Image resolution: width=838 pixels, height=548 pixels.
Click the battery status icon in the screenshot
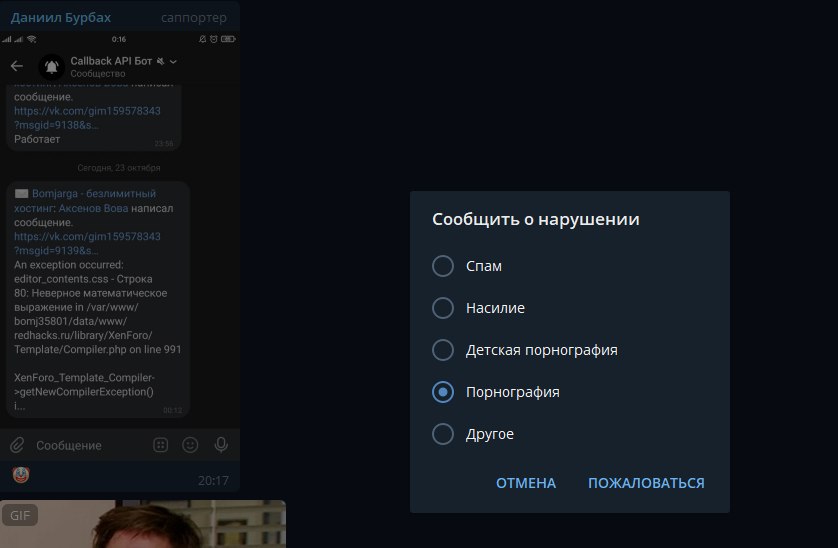coord(228,39)
